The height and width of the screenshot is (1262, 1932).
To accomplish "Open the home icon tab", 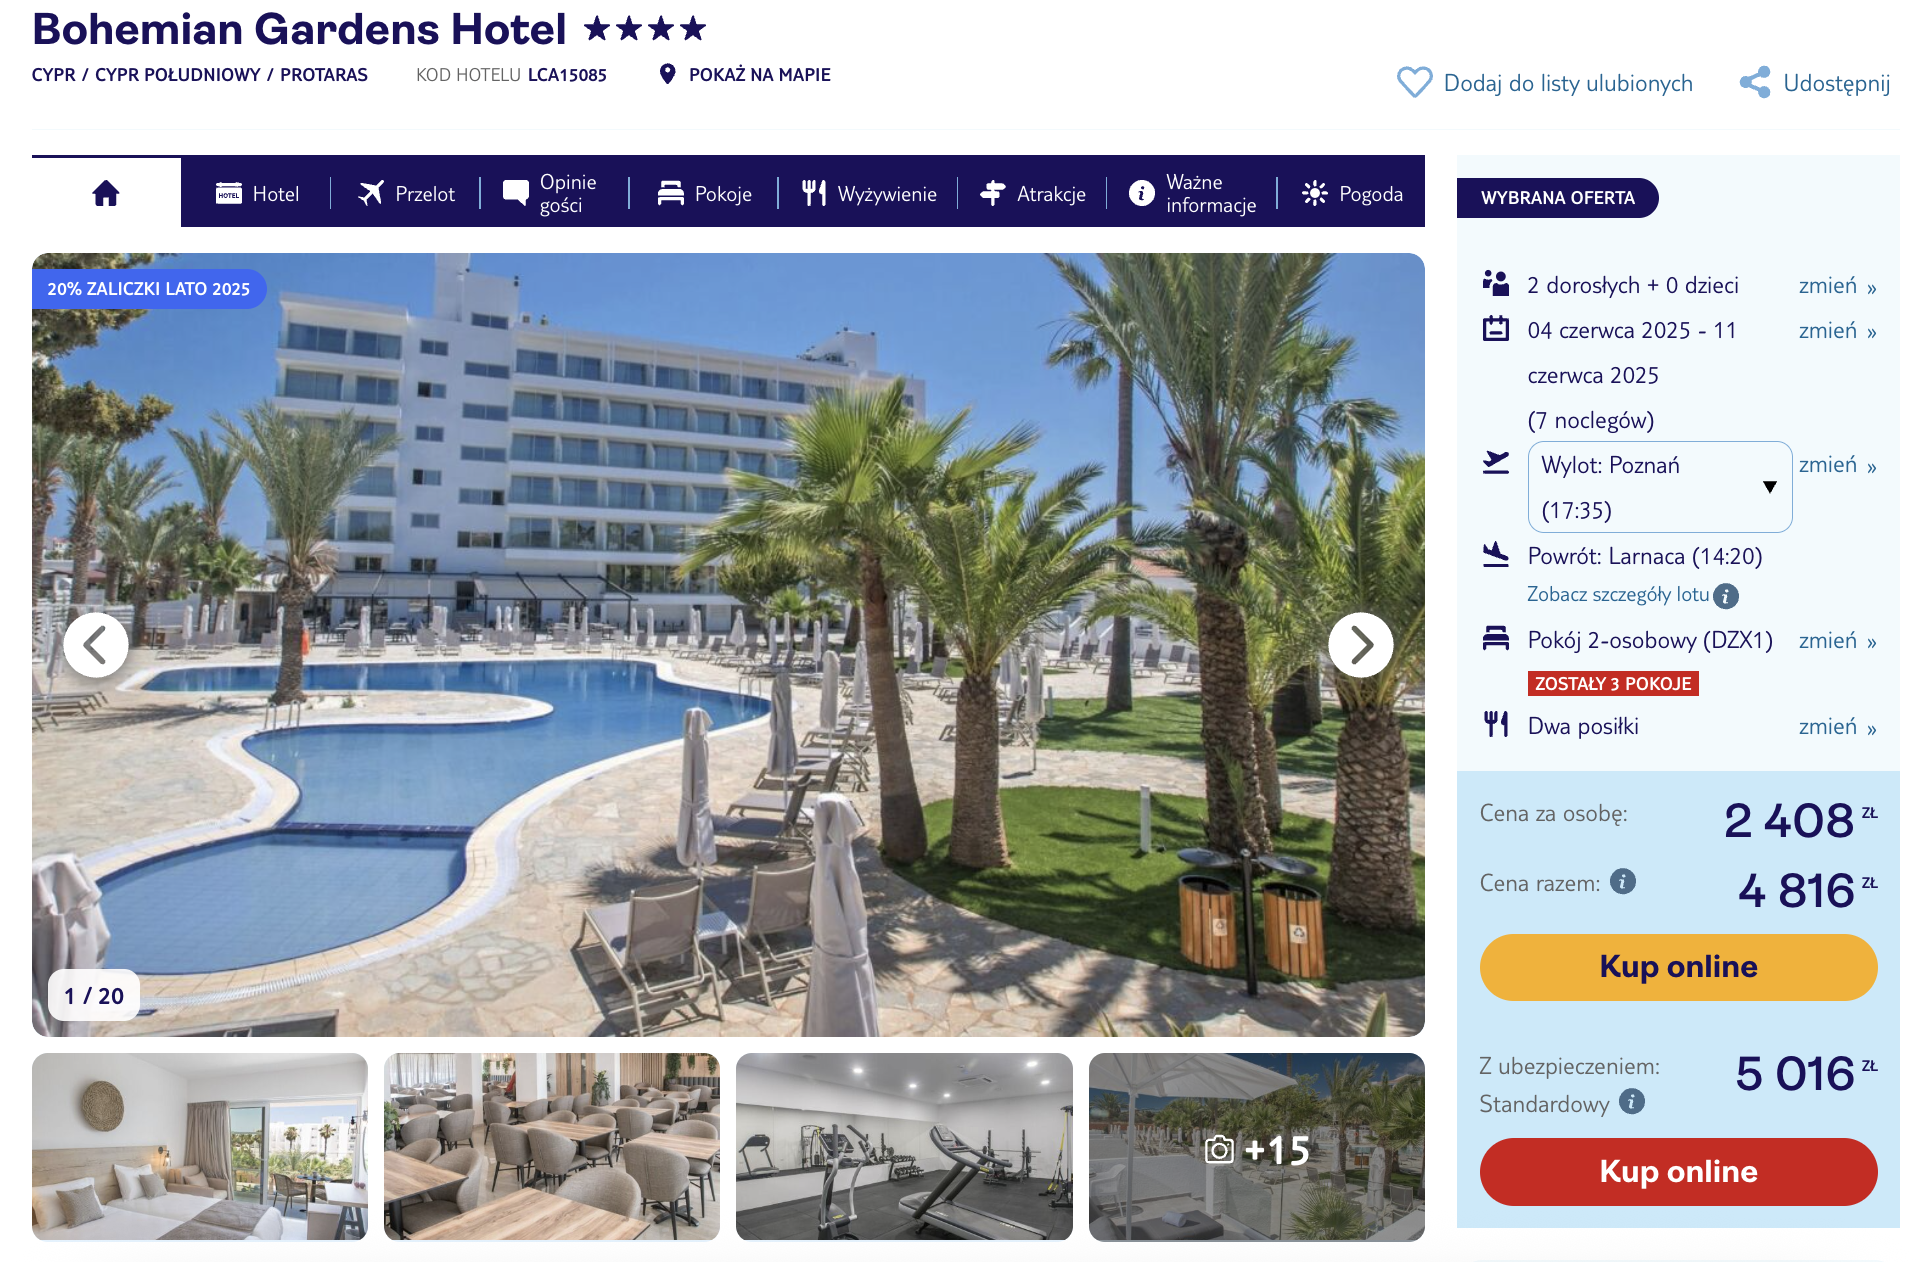I will pos(106,193).
